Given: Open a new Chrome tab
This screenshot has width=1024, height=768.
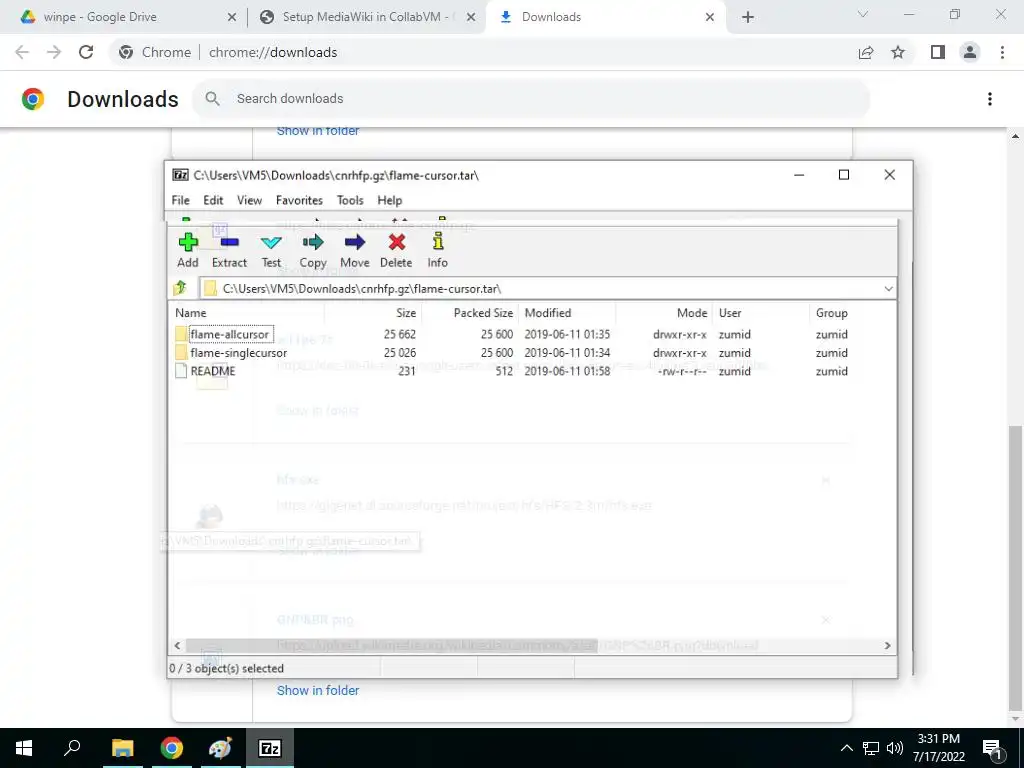Looking at the screenshot, I should 748,18.
